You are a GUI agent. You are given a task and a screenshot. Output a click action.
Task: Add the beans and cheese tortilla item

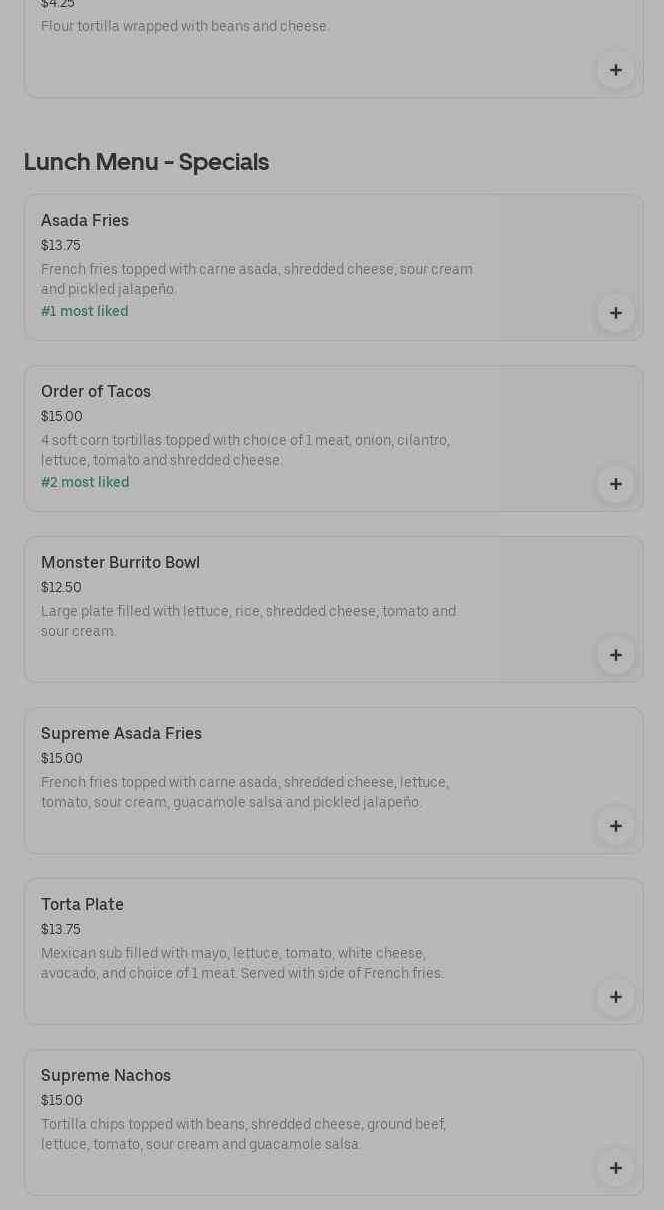pyautogui.click(x=615, y=70)
